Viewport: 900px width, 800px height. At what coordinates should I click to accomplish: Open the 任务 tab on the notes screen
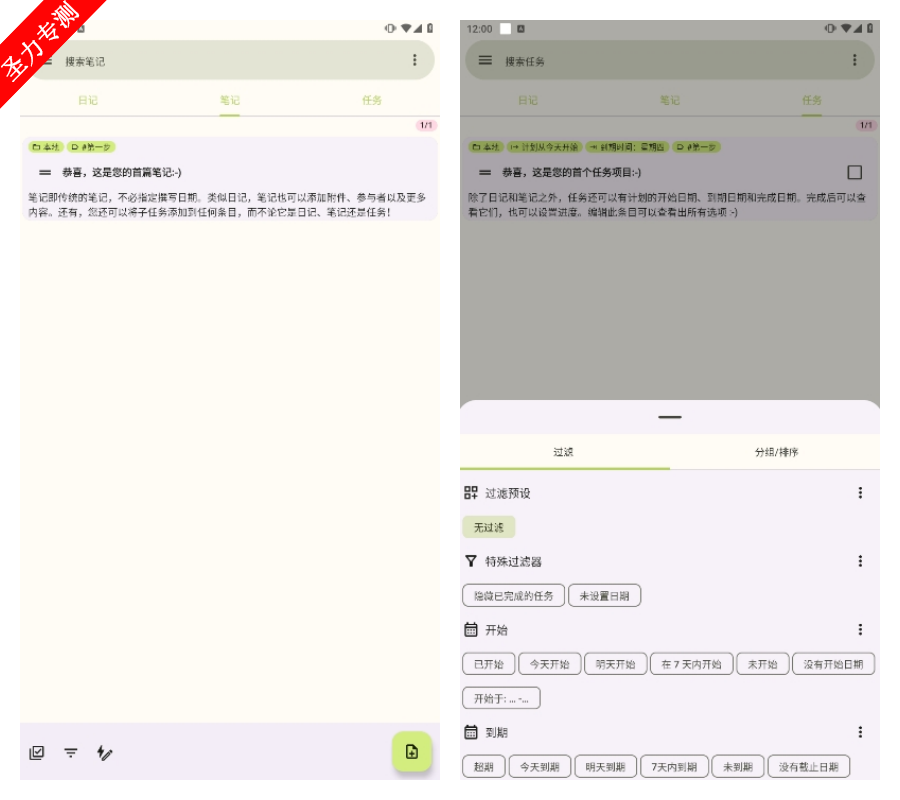(371, 100)
